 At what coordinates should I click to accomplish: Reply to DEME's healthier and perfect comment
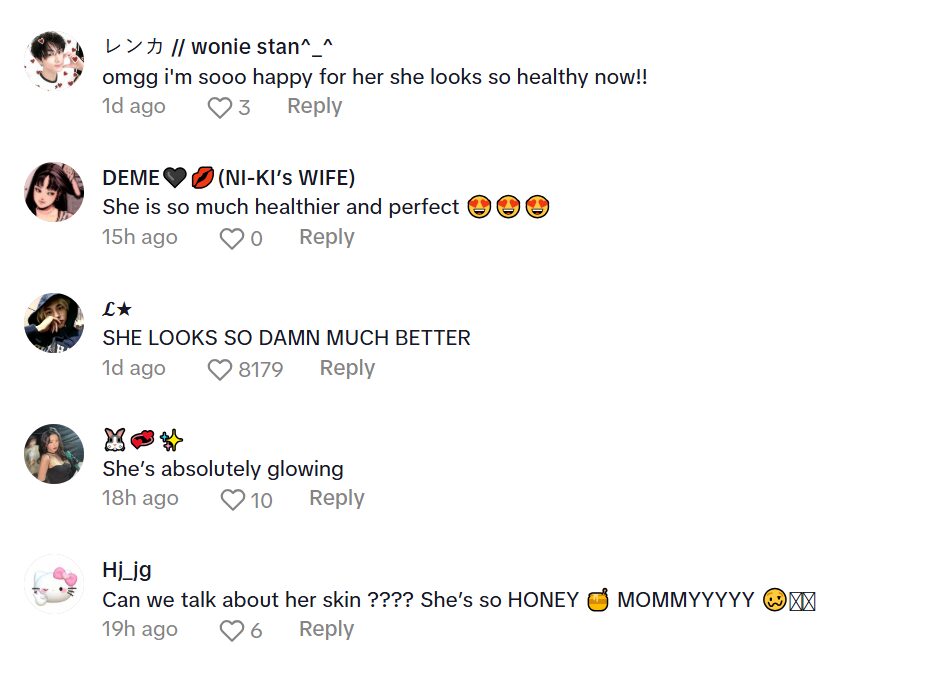coord(326,238)
